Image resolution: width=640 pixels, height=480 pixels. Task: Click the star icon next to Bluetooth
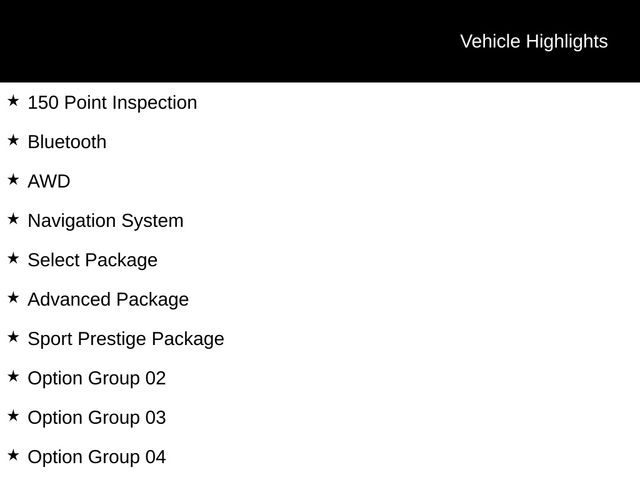point(13,141)
